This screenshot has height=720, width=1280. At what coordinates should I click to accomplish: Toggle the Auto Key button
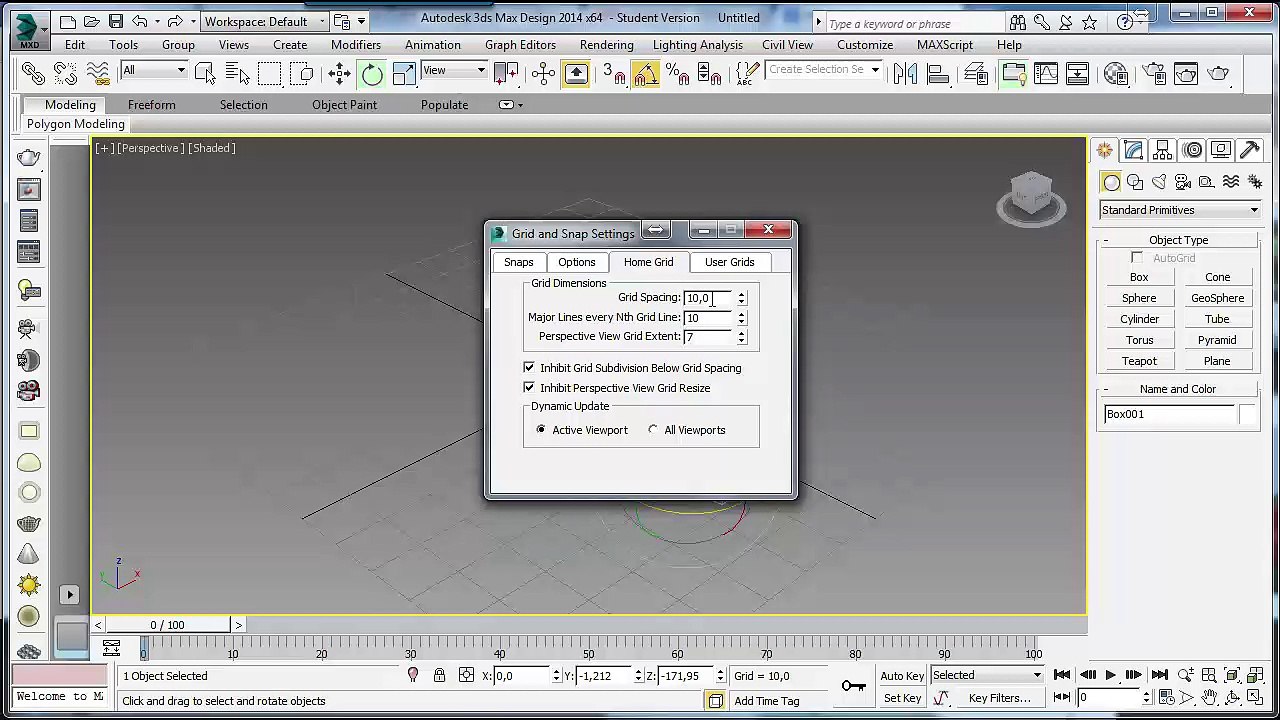coord(902,676)
